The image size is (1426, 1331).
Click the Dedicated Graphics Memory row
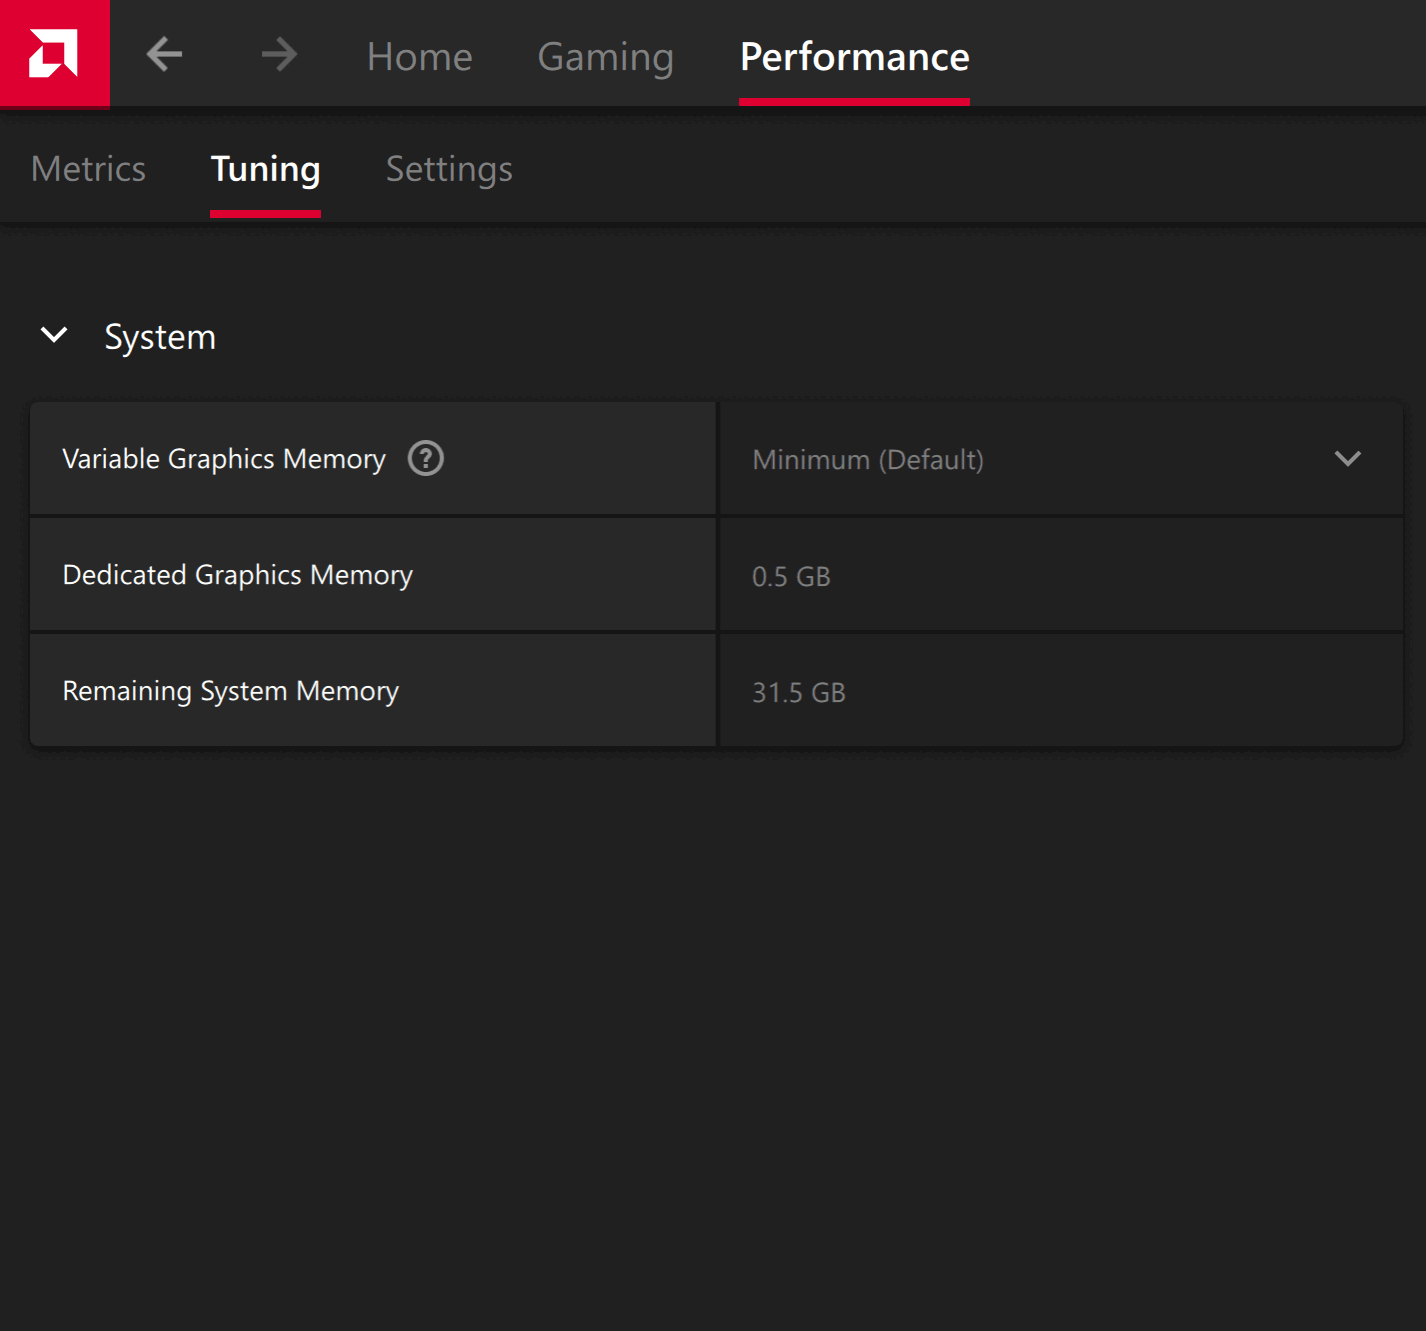click(237, 574)
